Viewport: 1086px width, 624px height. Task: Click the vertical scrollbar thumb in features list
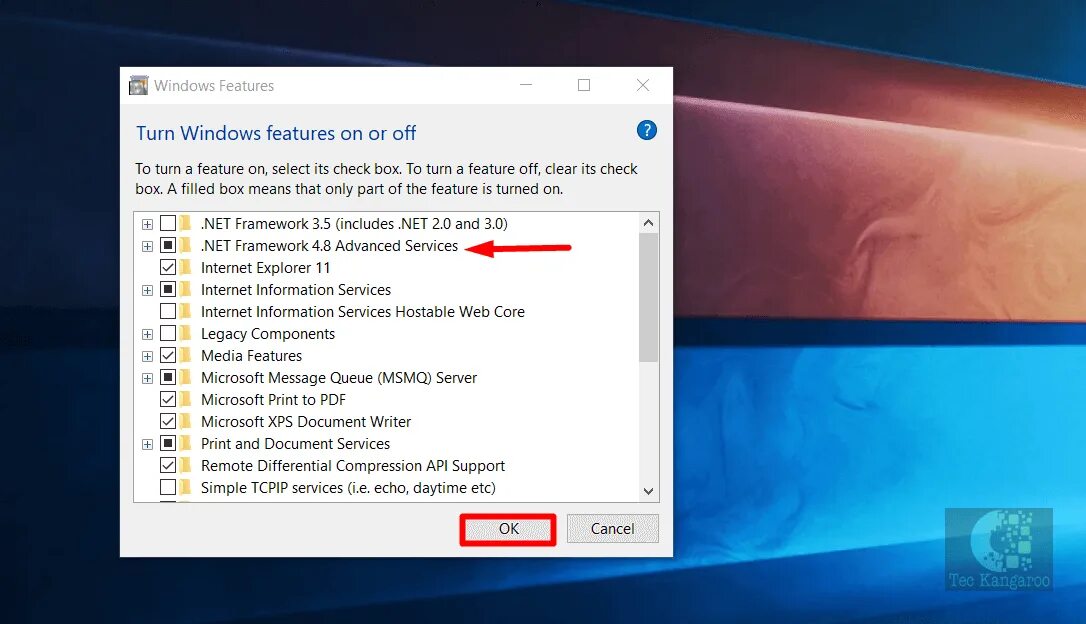(648, 297)
